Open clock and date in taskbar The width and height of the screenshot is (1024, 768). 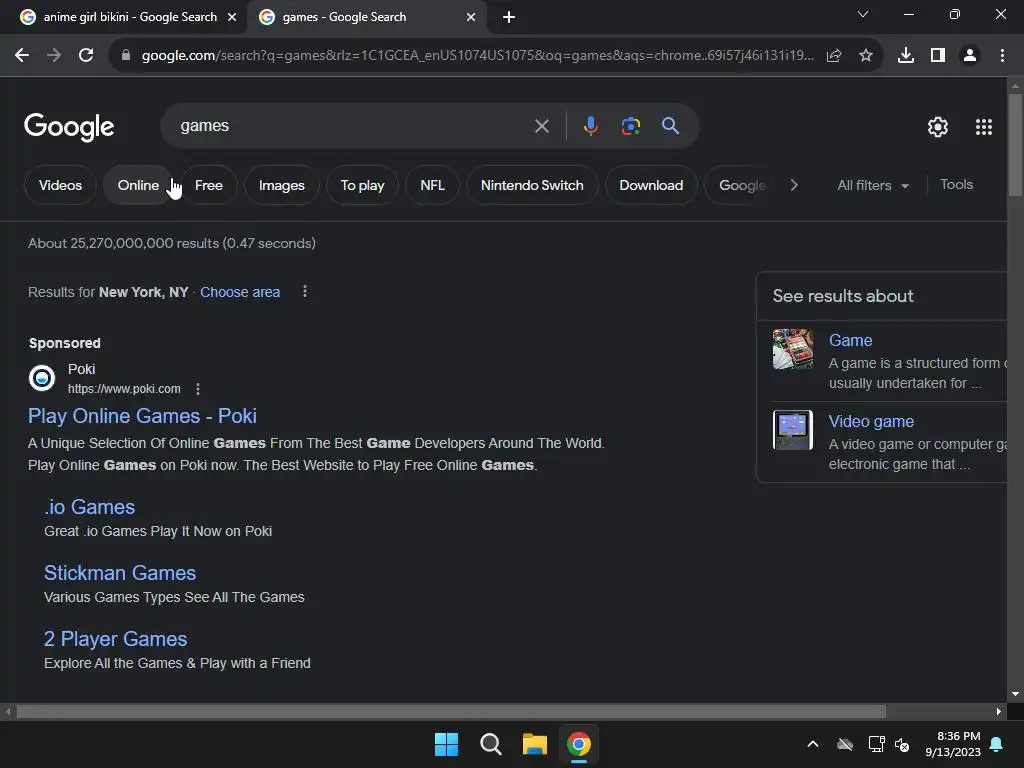point(953,744)
